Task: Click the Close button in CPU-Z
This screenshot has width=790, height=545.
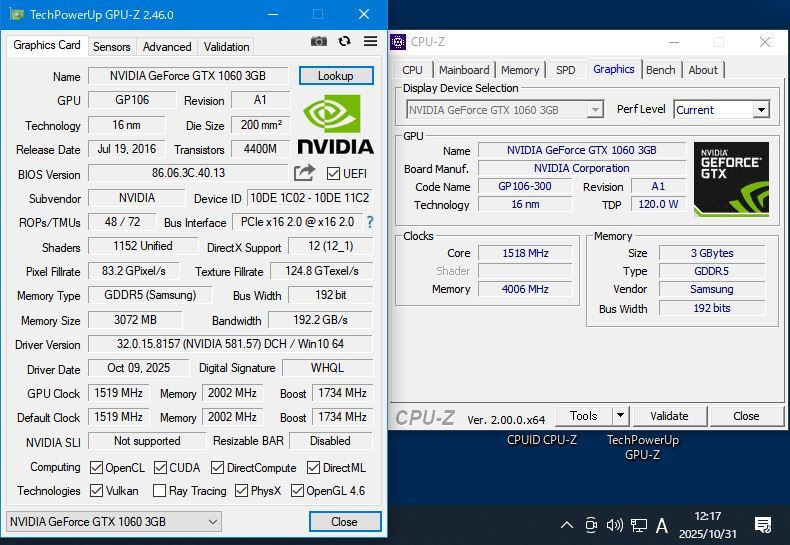Action: tap(746, 416)
